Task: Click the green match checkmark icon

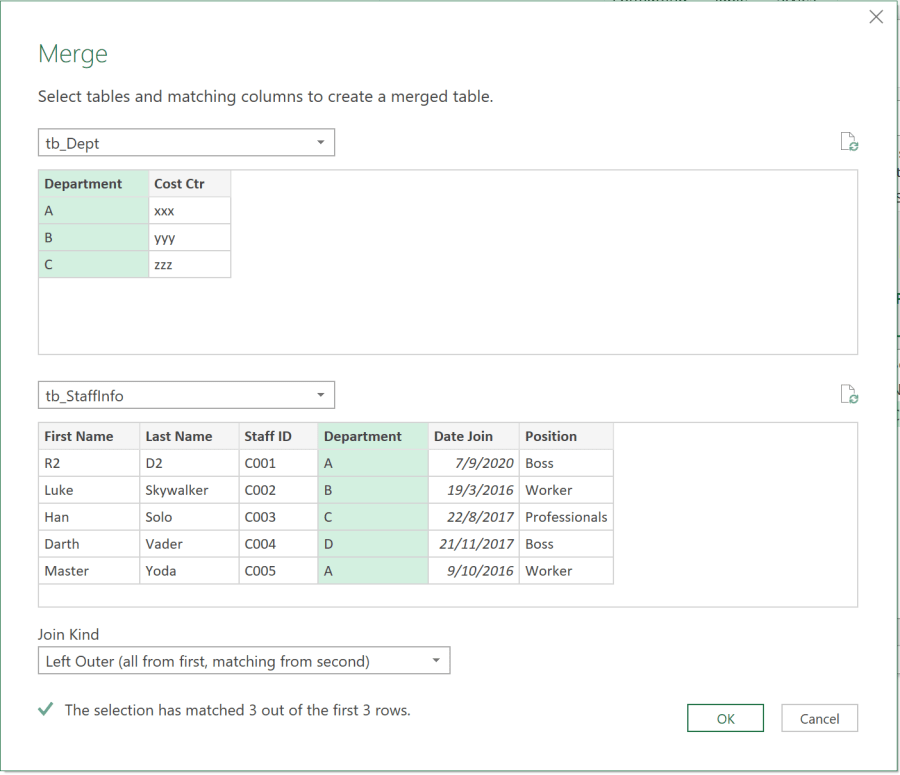Action: (x=45, y=709)
